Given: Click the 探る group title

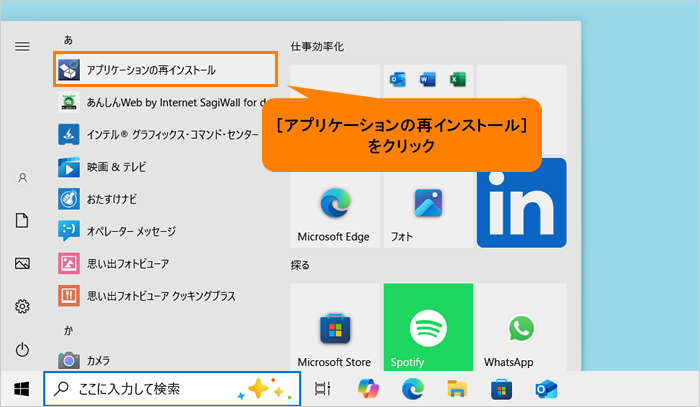Looking at the screenshot, I should [300, 265].
